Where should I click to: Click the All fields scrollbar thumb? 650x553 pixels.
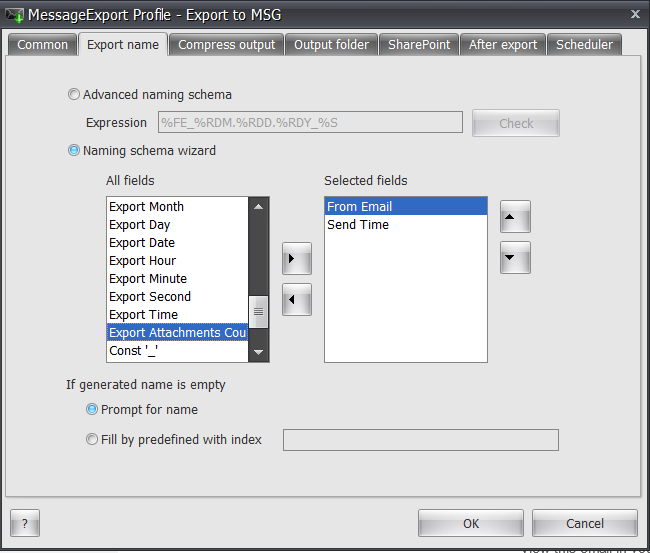point(259,312)
